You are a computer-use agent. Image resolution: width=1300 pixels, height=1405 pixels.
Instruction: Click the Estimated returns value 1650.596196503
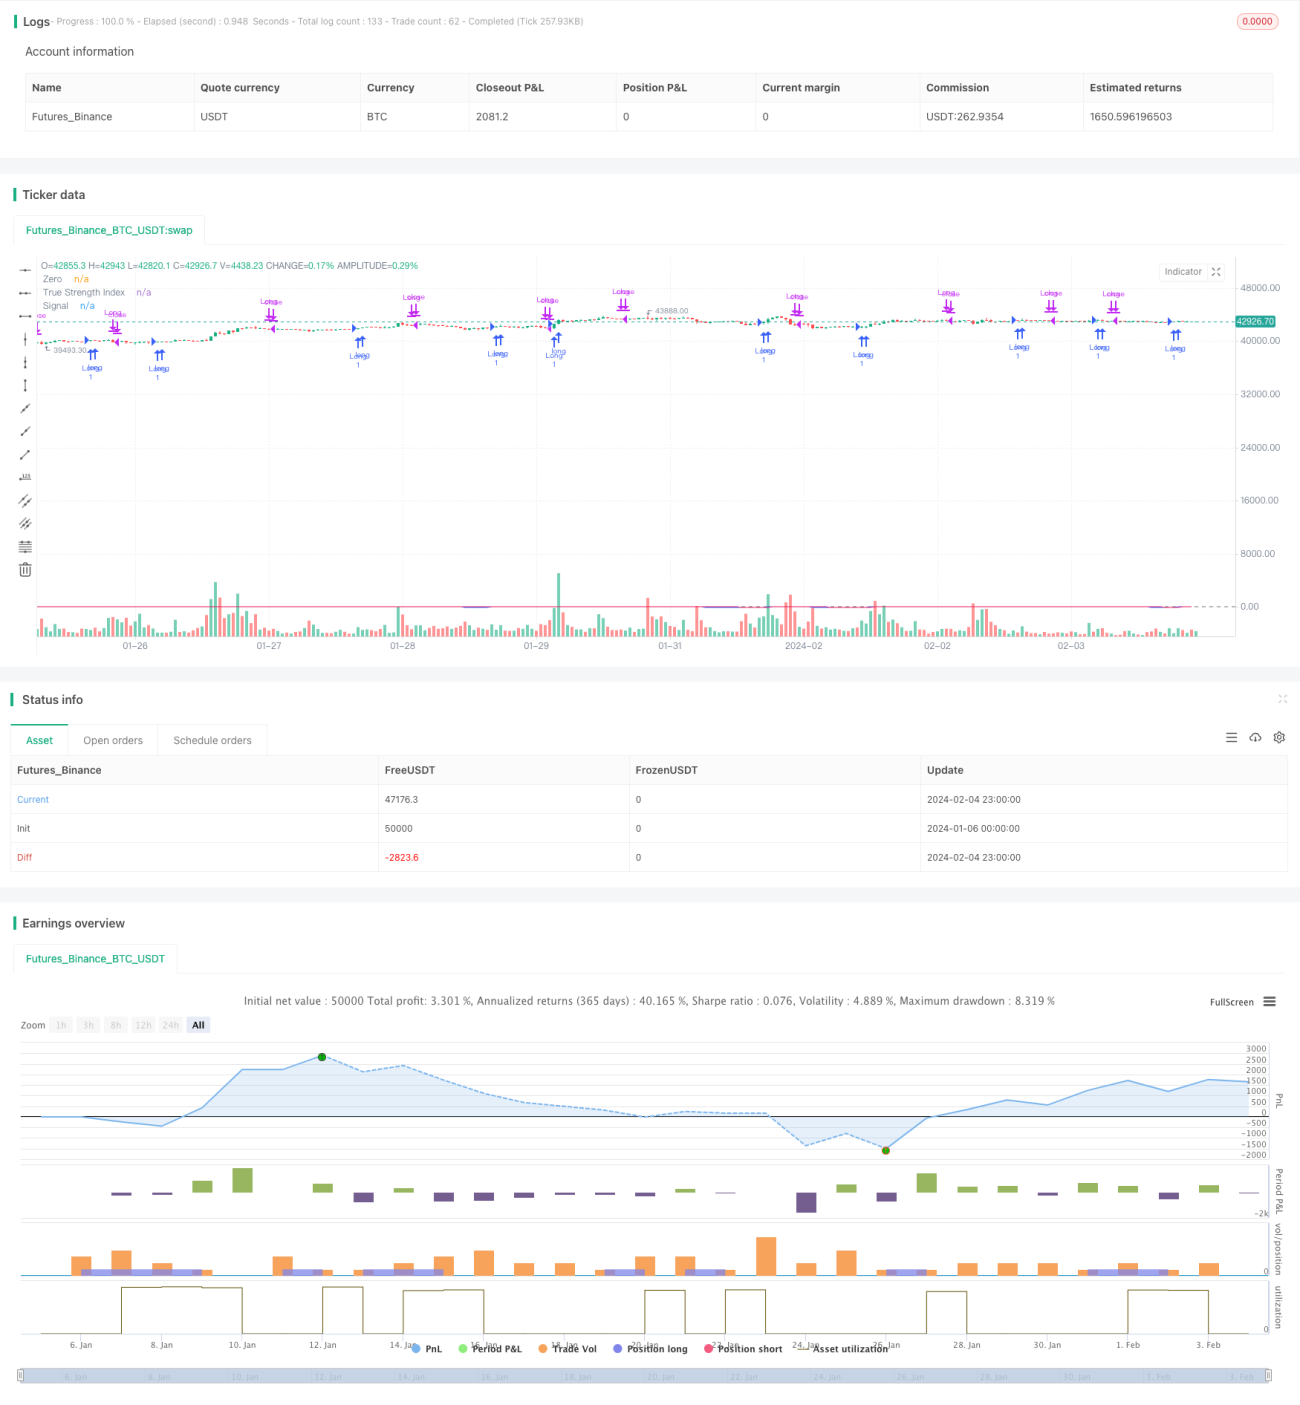pos(1131,117)
